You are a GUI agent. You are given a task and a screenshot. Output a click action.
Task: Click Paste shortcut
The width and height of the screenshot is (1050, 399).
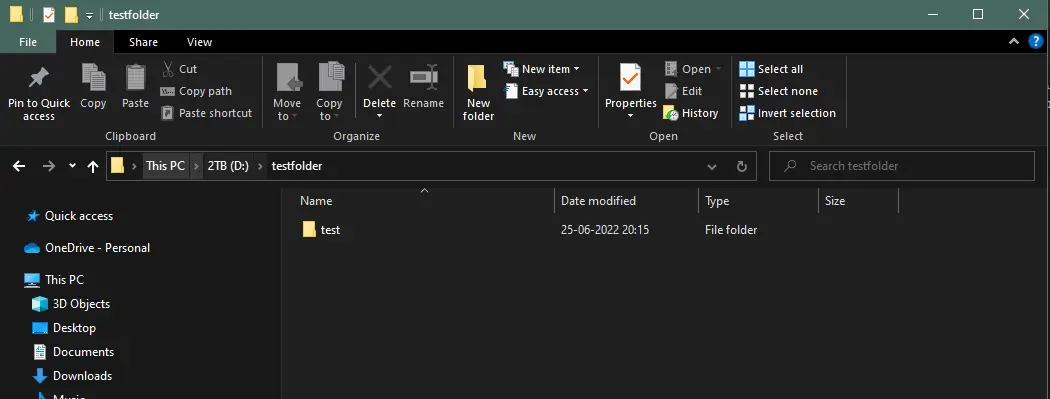[206, 113]
